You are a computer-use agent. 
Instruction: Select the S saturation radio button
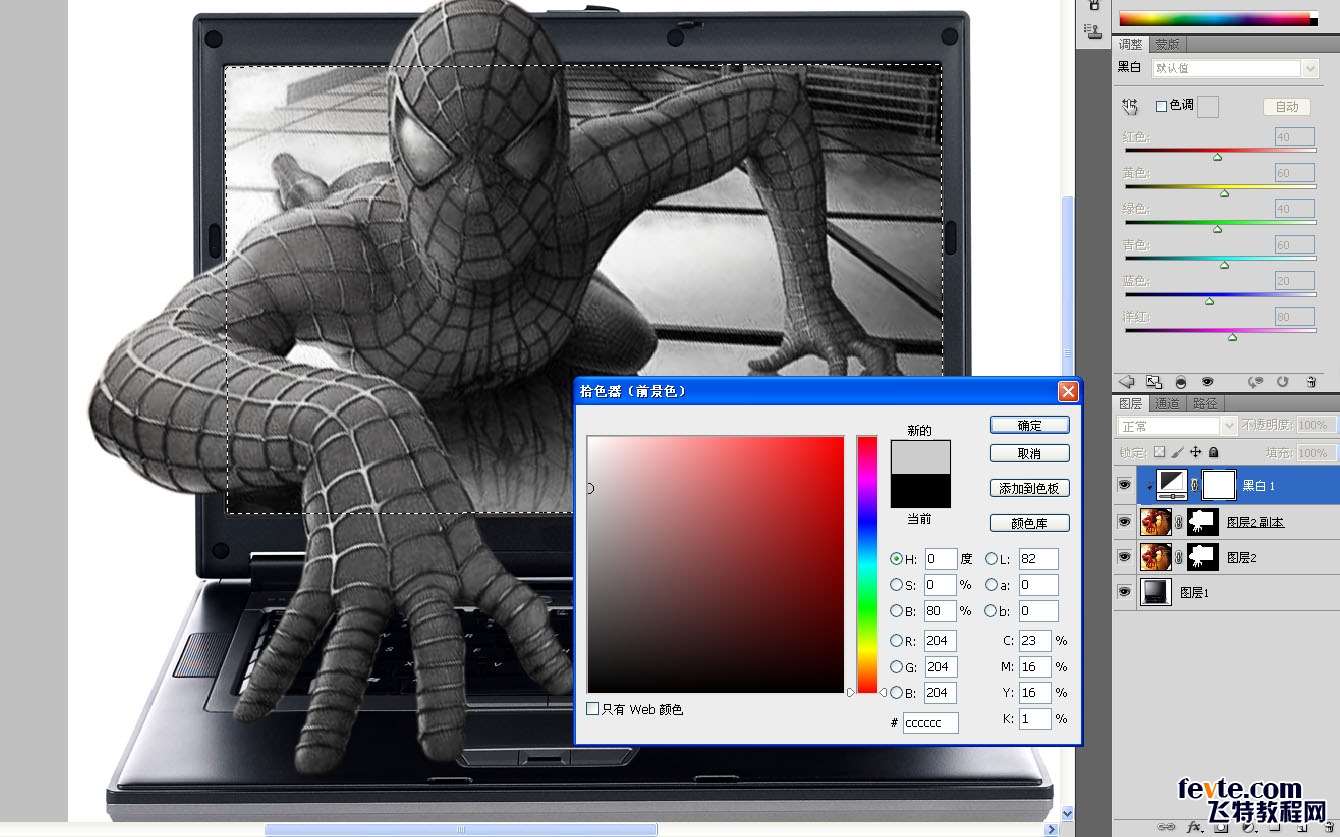tap(896, 585)
